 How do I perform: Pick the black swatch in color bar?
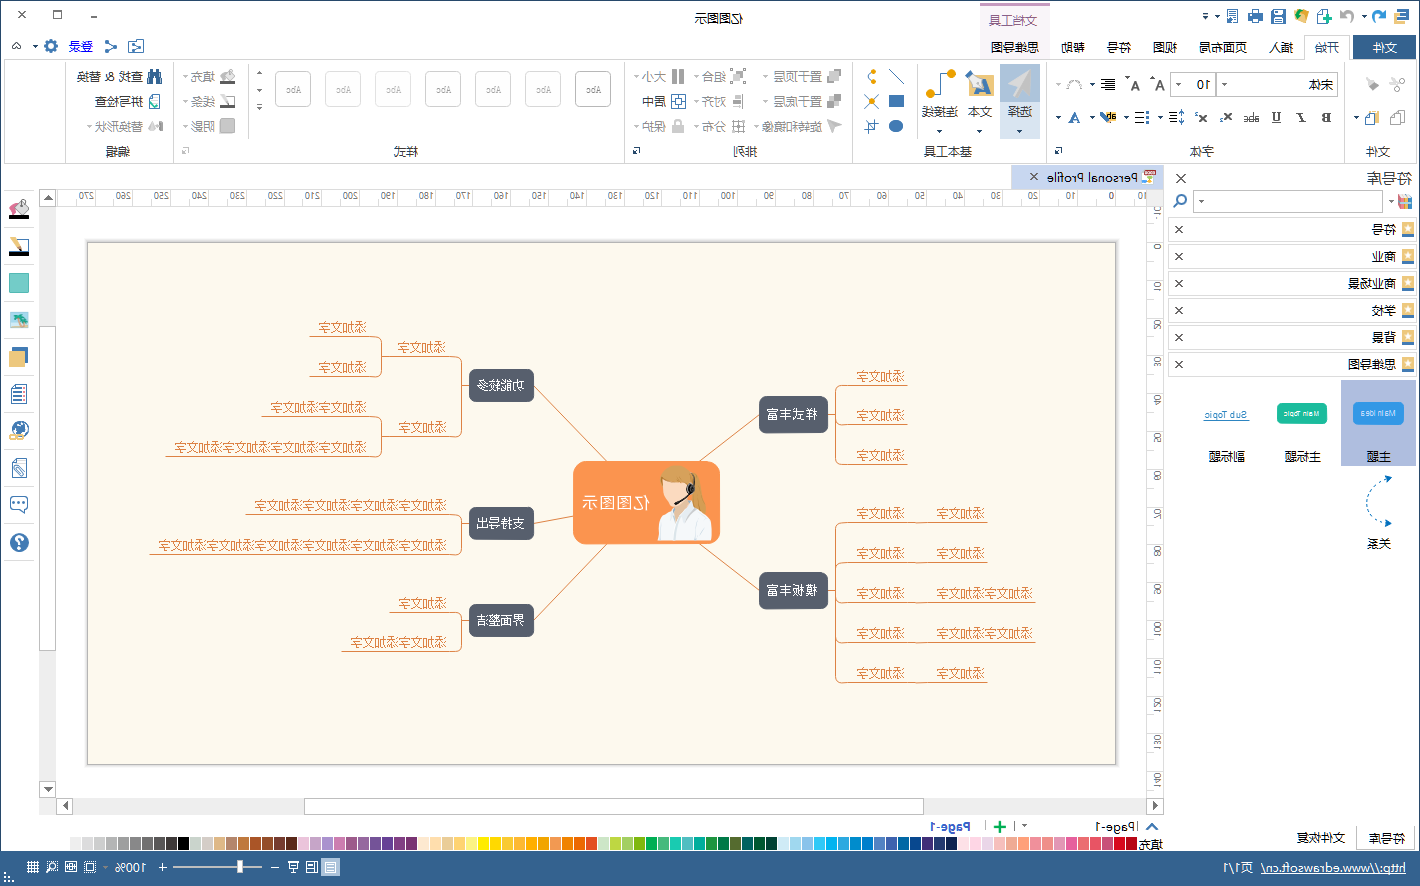(x=183, y=844)
